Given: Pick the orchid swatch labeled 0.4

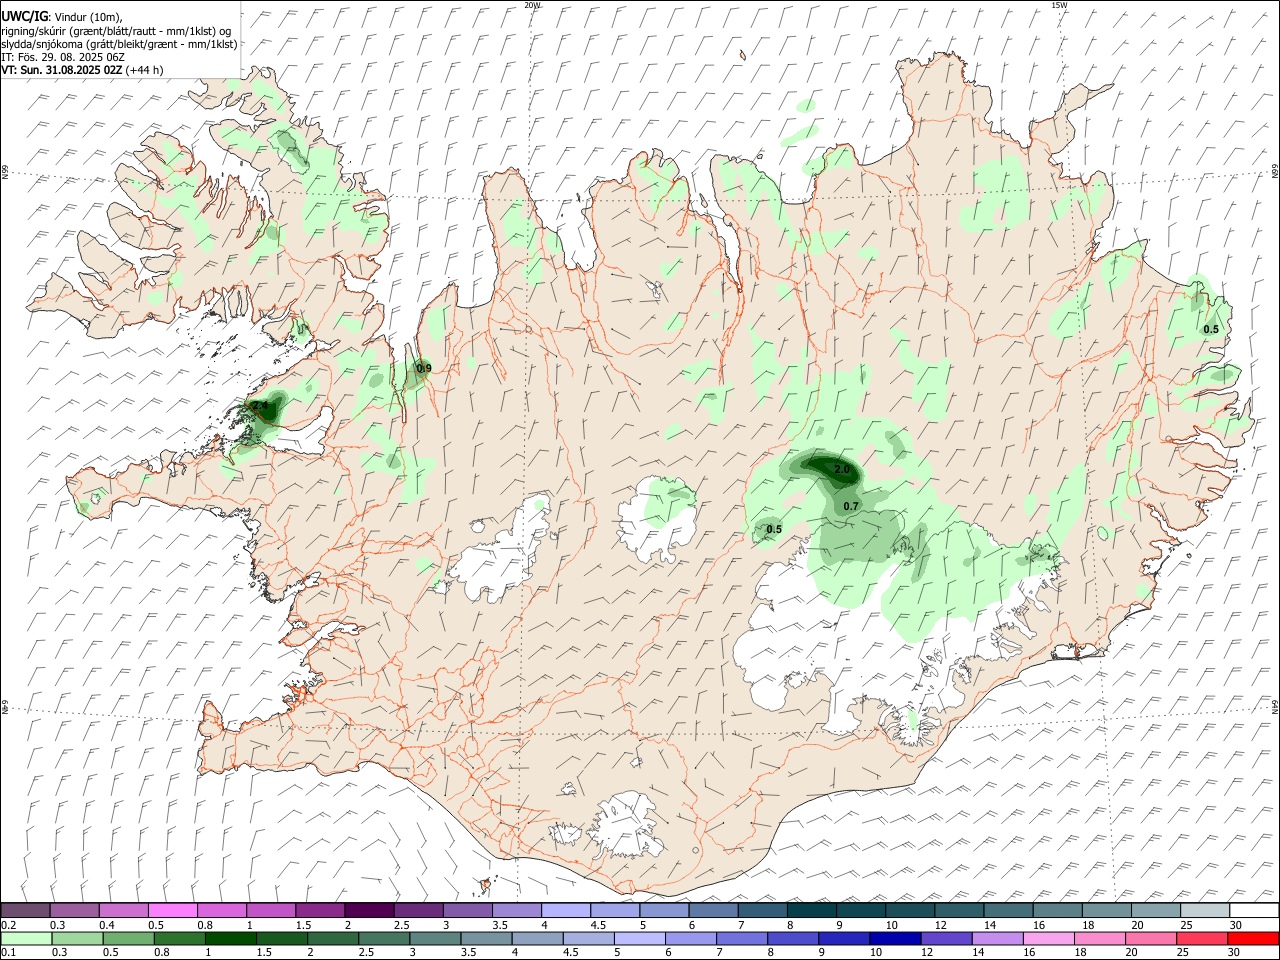Looking at the screenshot, I should coord(124,910).
